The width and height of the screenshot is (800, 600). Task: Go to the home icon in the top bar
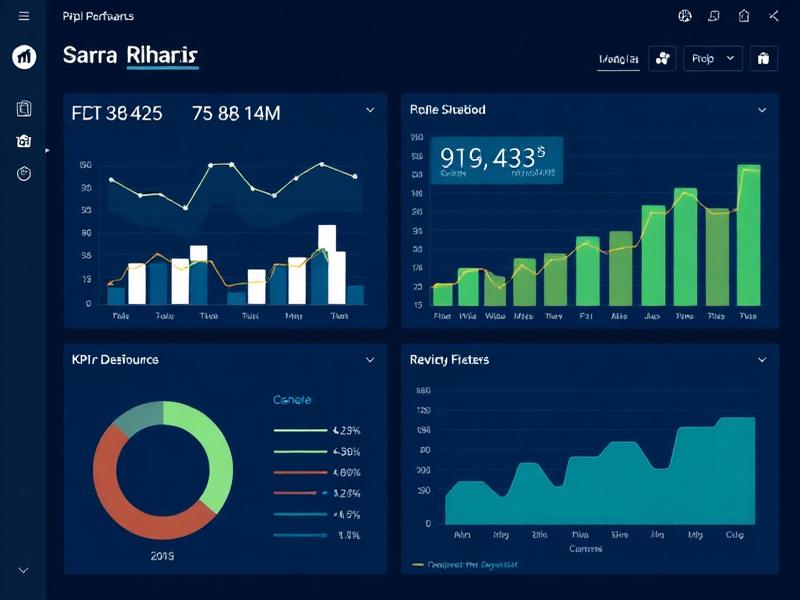(743, 16)
